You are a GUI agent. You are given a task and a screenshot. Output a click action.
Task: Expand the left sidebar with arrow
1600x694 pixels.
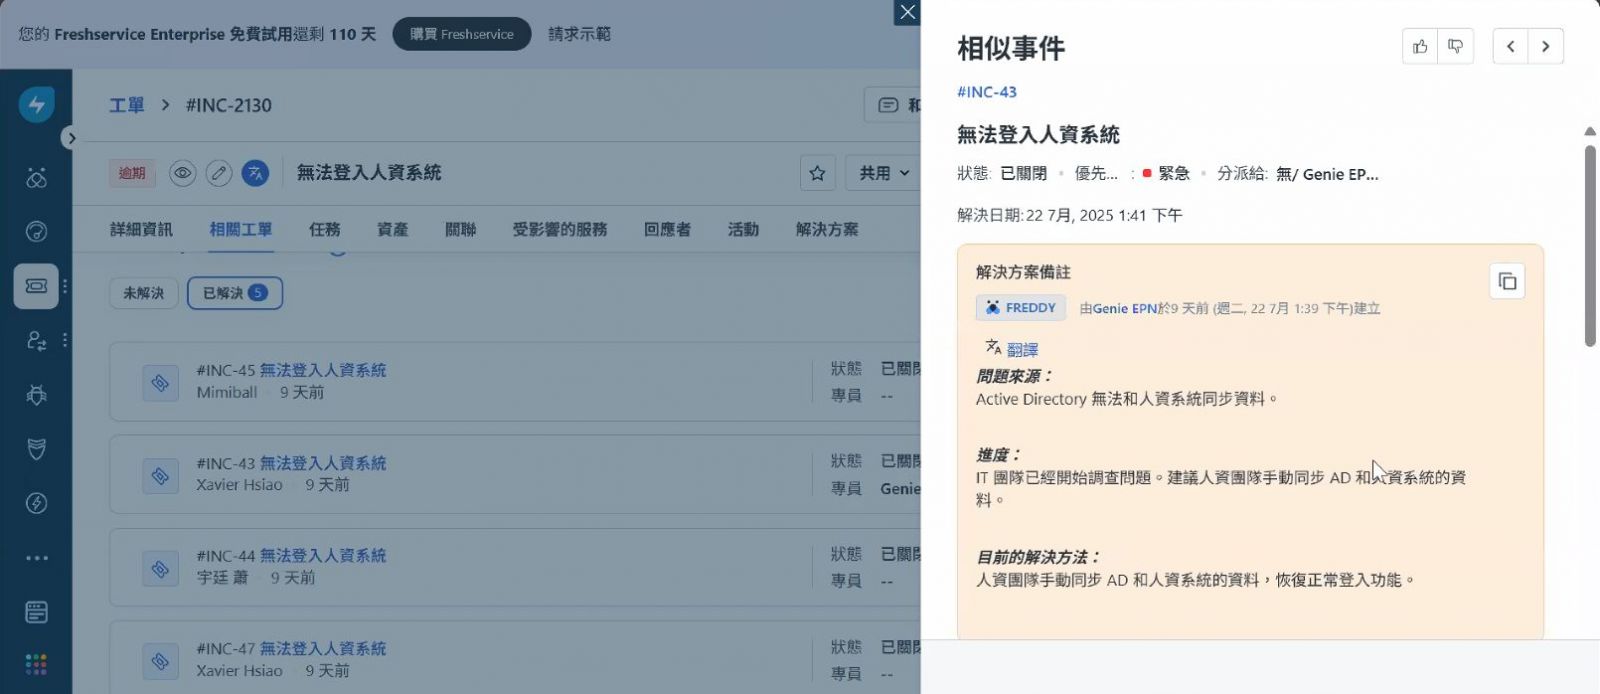(71, 138)
